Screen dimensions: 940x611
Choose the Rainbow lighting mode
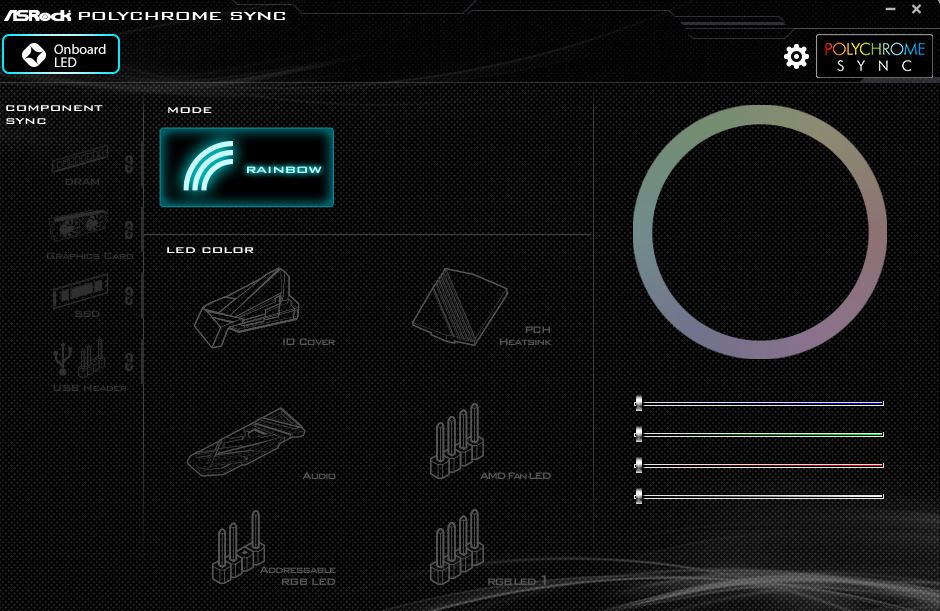pyautogui.click(x=246, y=167)
